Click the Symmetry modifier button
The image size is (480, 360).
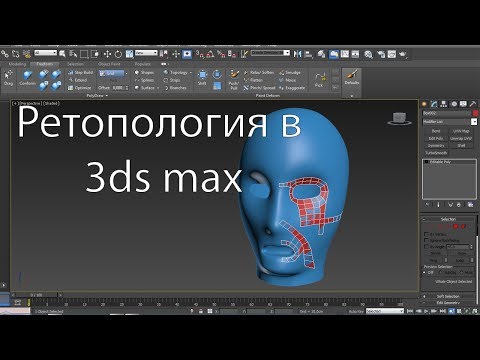pos(436,146)
